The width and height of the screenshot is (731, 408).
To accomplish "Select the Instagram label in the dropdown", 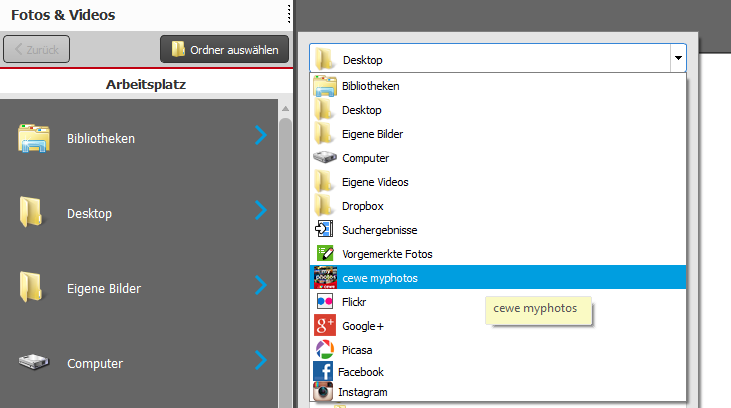I will pos(363,392).
